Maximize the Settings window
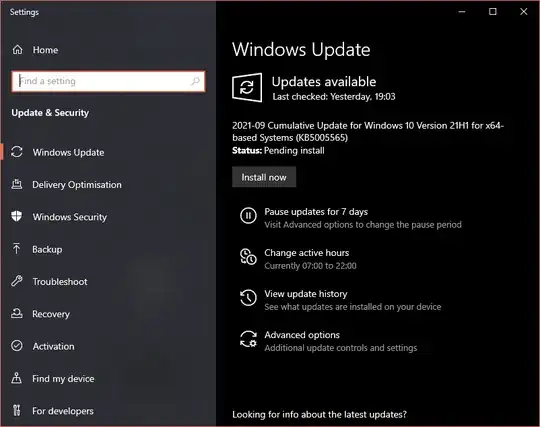Image resolution: width=540 pixels, height=427 pixels. coord(493,12)
